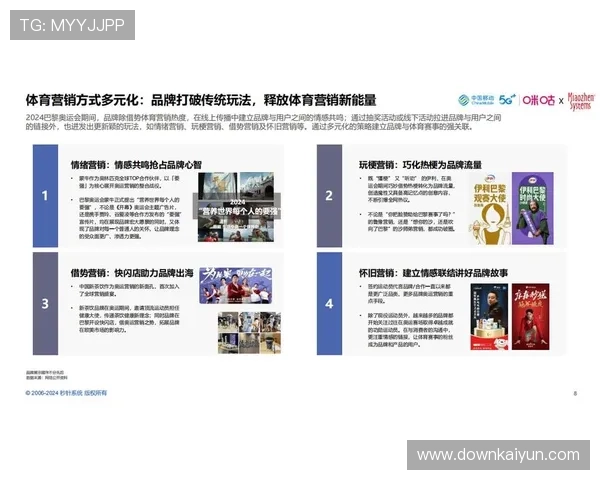This screenshot has height=480, width=600.
Task: Click copyright line 2006-2024 秒针系统 版权所有
Action: [66, 393]
